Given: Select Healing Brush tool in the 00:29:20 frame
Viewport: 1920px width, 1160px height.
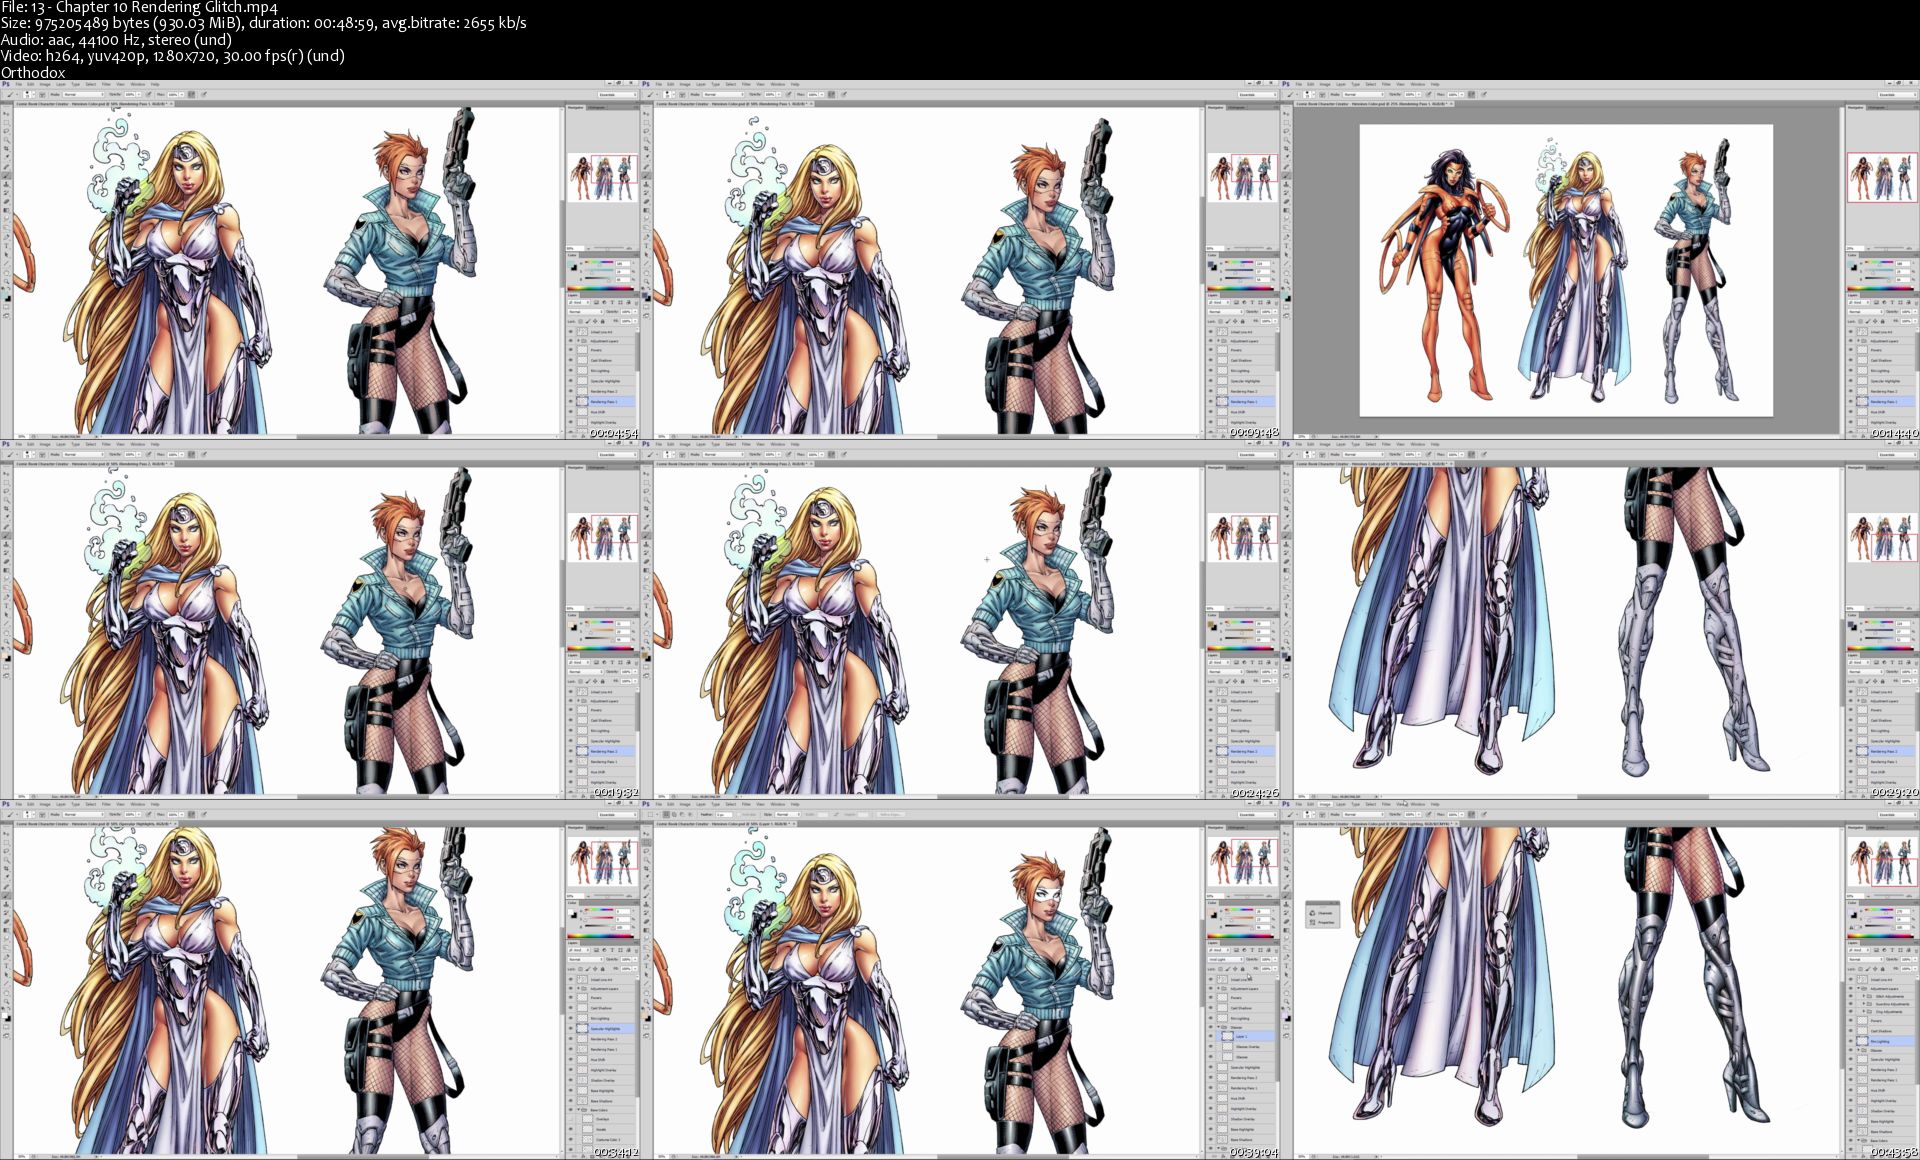Looking at the screenshot, I should (1286, 527).
